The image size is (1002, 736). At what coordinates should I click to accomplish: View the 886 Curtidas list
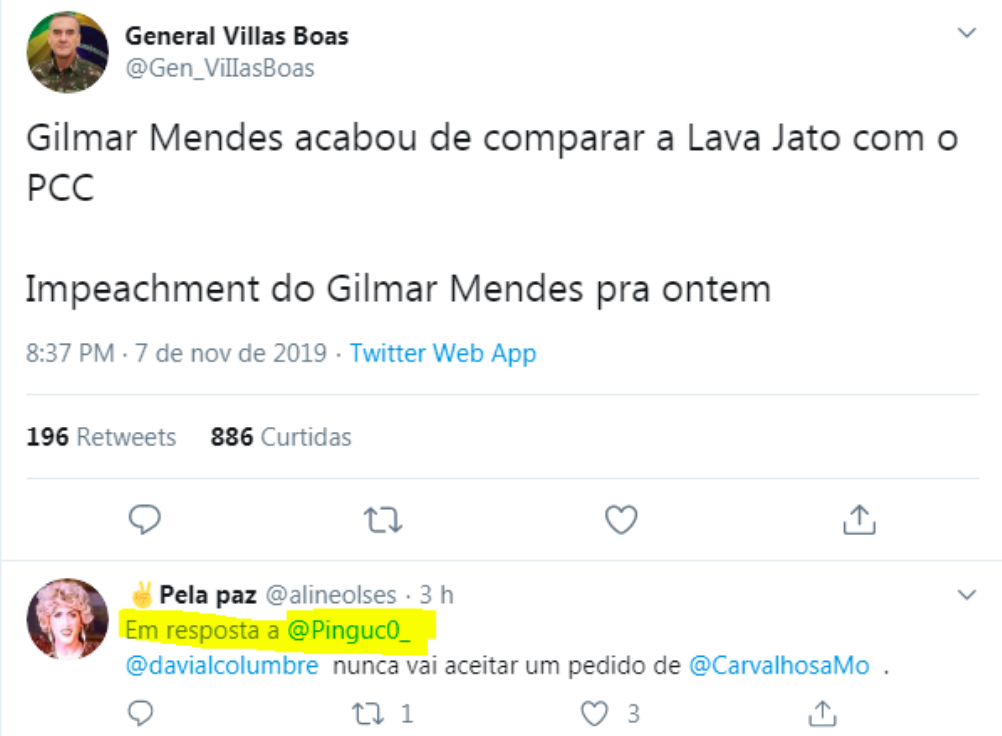point(281,437)
